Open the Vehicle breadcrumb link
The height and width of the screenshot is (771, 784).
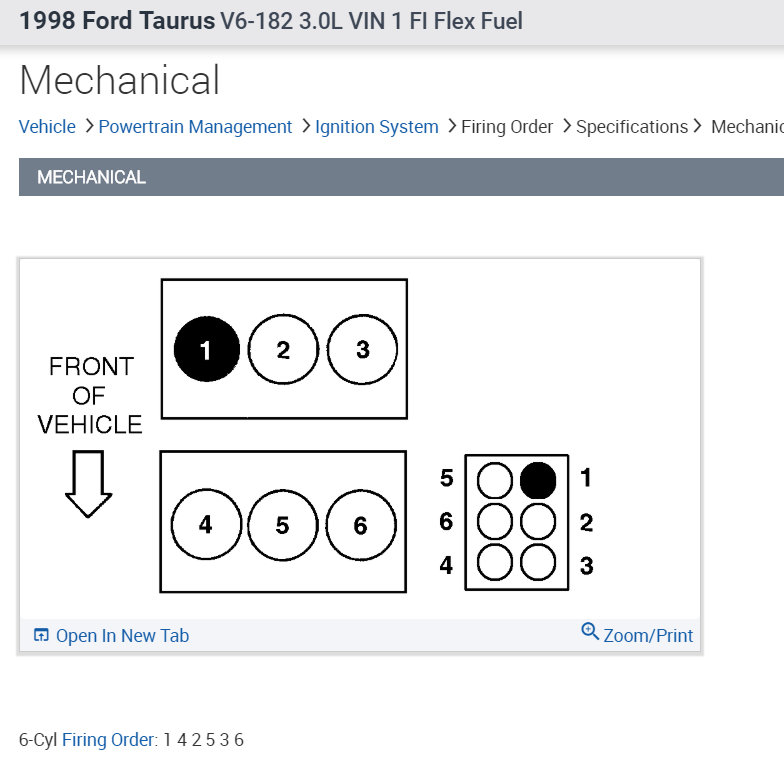(47, 126)
